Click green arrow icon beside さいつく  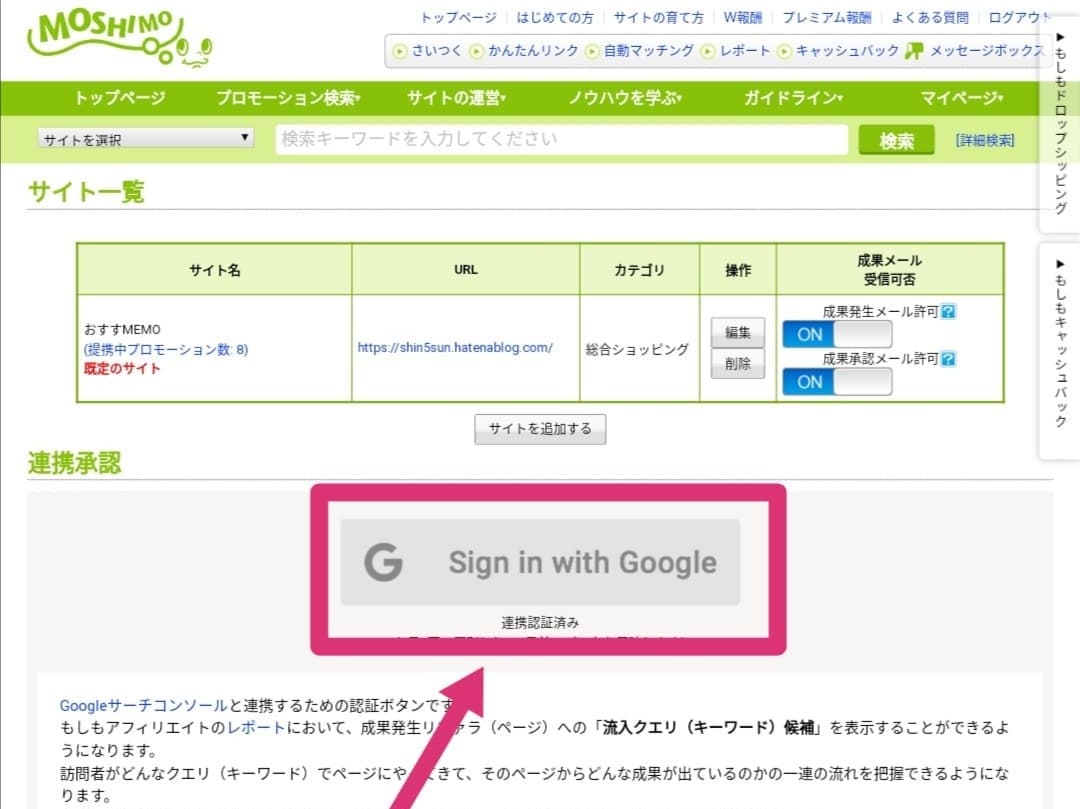(x=400, y=50)
